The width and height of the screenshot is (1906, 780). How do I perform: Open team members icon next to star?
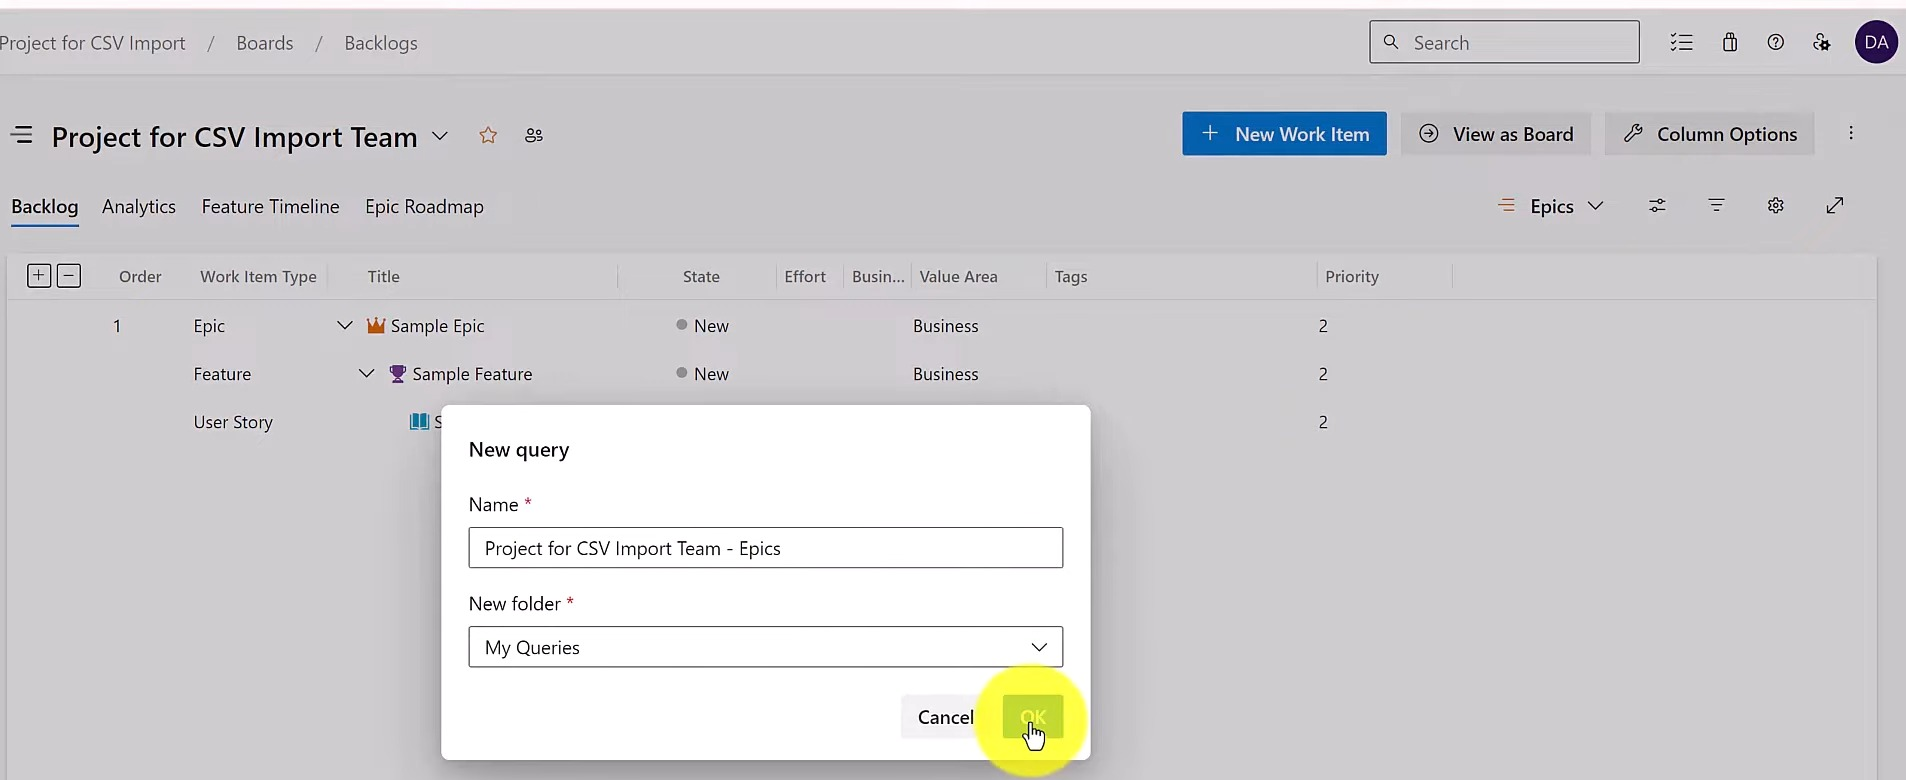click(x=534, y=135)
